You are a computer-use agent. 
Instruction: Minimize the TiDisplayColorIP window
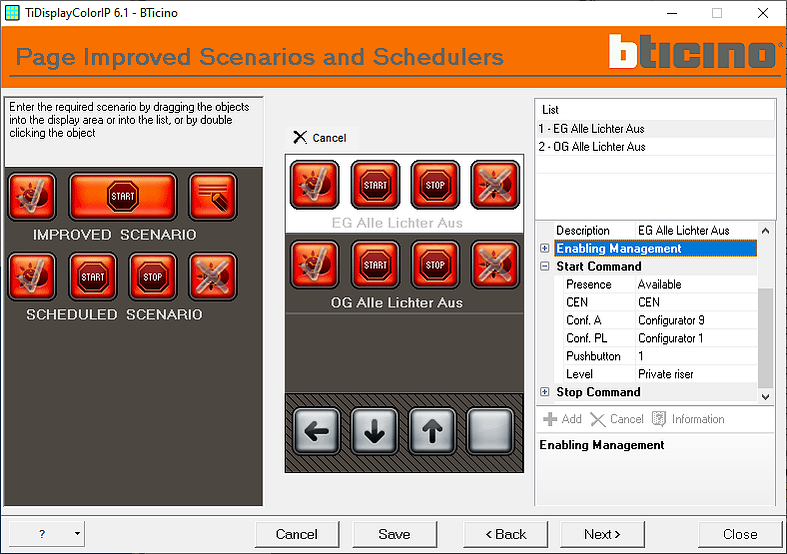672,13
